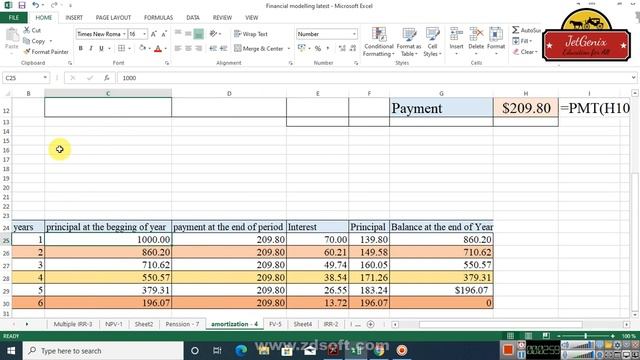Click the Clear button in Editing

point(525,52)
